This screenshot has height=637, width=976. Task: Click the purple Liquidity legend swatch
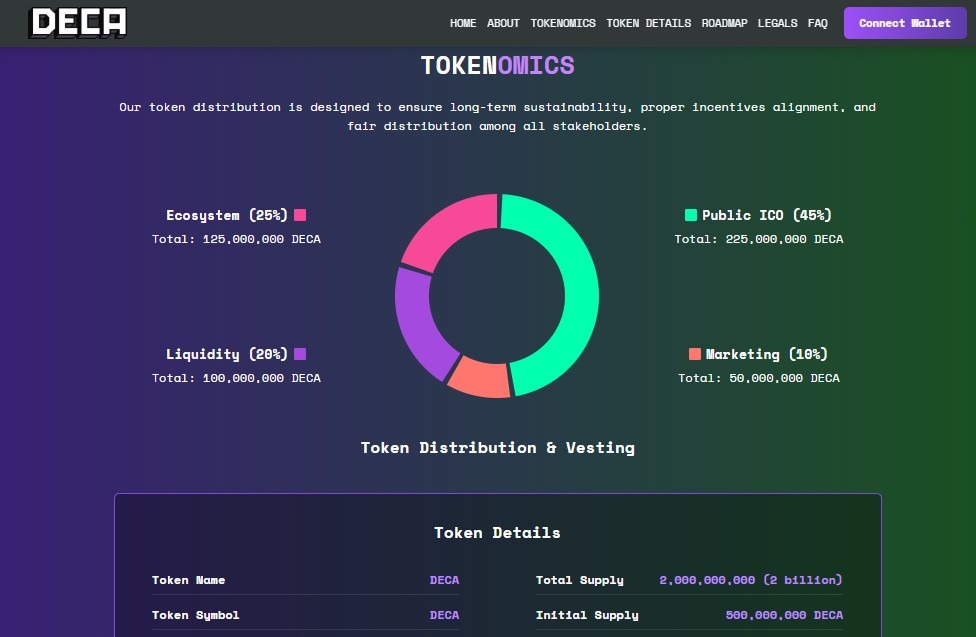(300, 354)
